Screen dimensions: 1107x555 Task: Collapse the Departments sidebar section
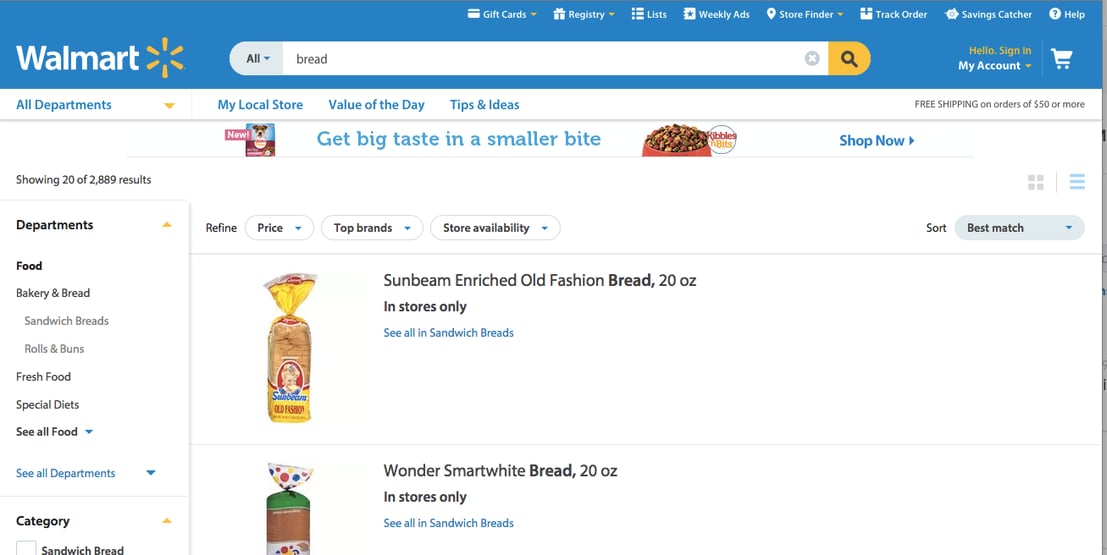point(167,225)
